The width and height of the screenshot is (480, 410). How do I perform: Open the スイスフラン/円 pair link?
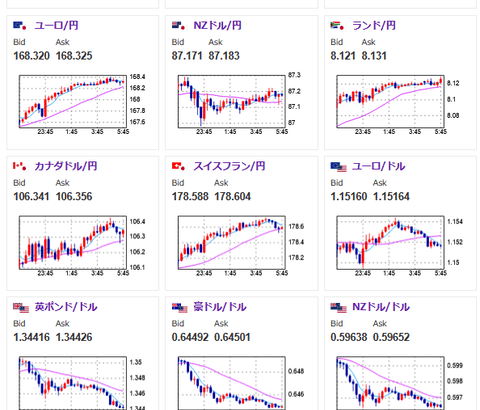click(229, 166)
